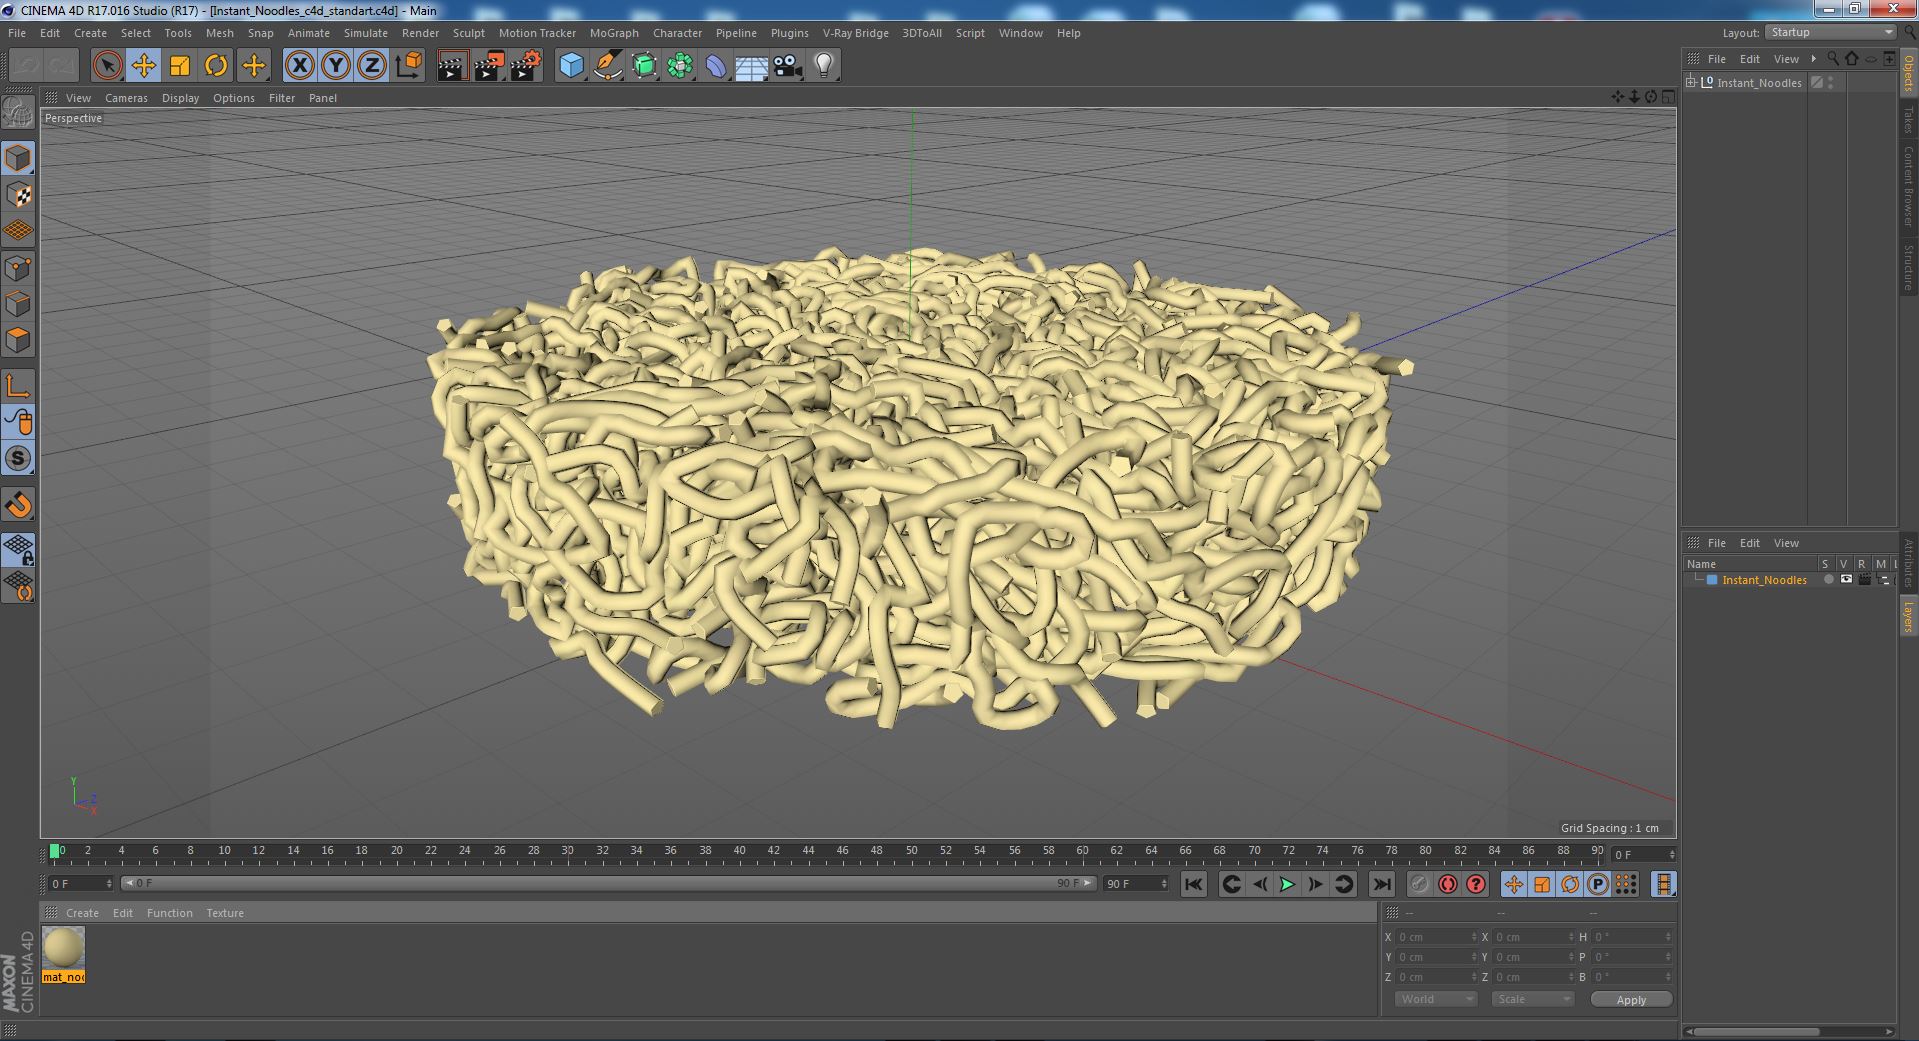Toggle Instant_Noodles editor visibility dots
The height and width of the screenshot is (1041, 1919).
(1831, 82)
